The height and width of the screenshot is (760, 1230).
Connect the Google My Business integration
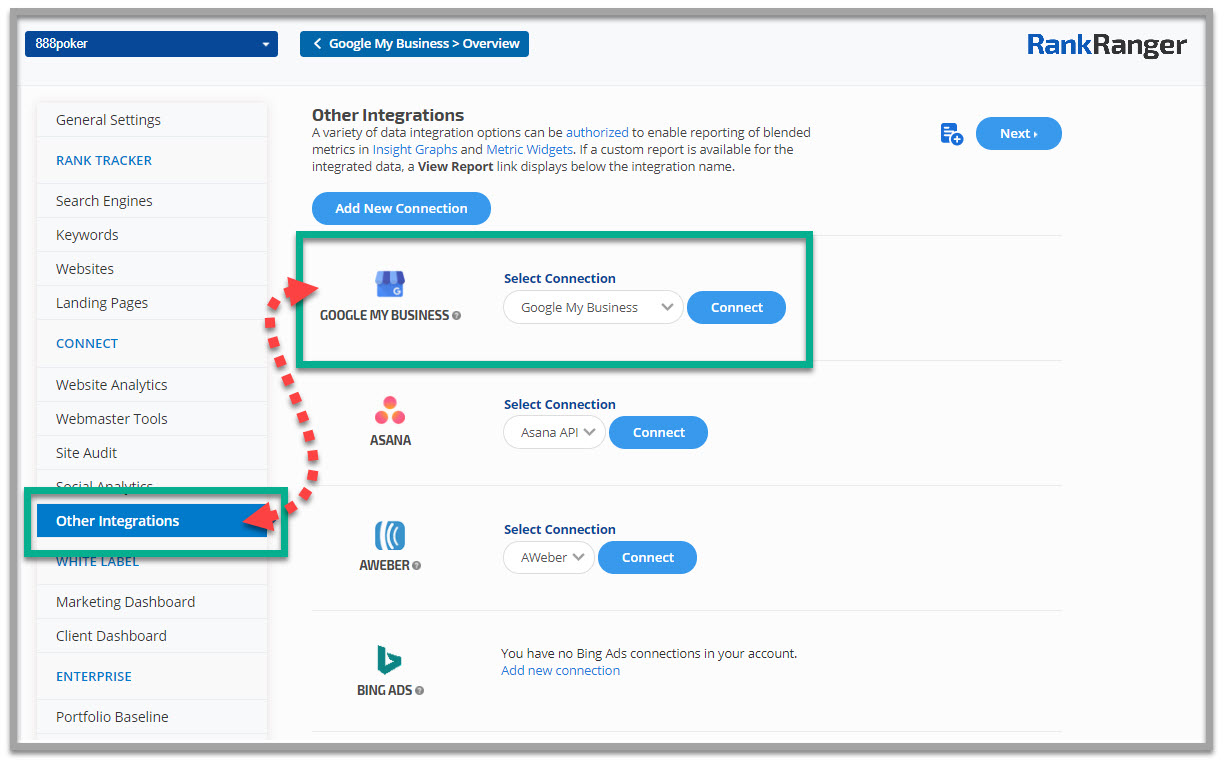click(737, 308)
